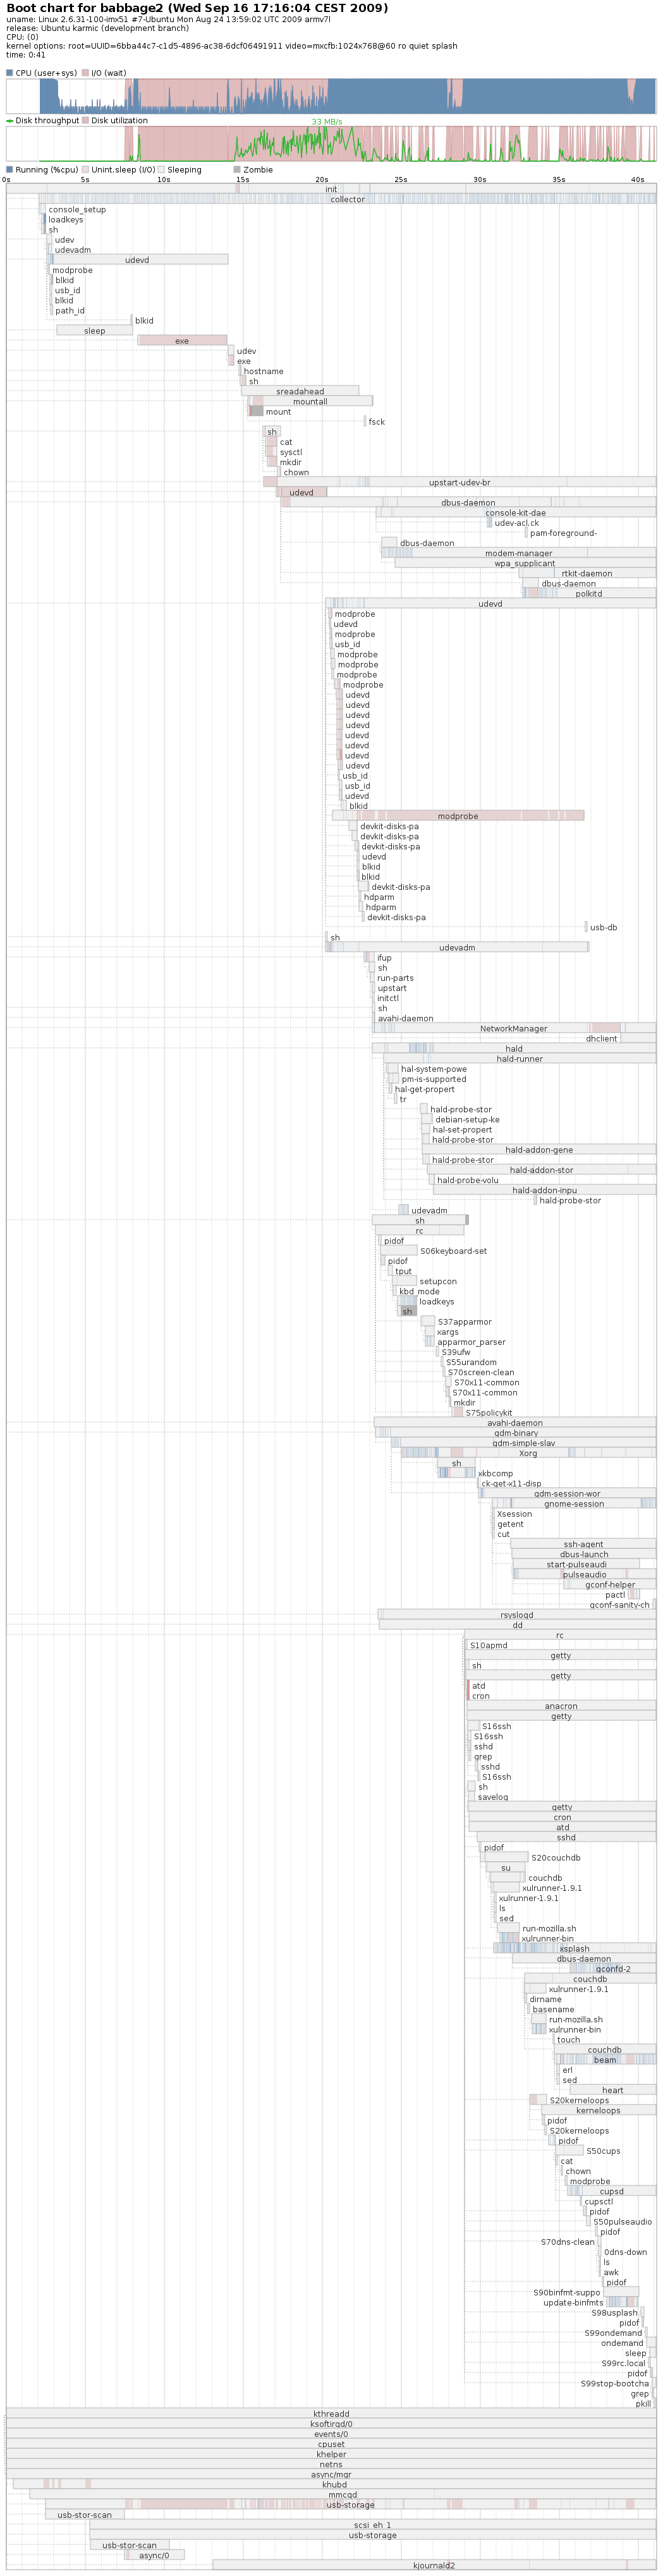Select the collector process bar
This screenshot has height=2576, width=663.
[x=347, y=199]
